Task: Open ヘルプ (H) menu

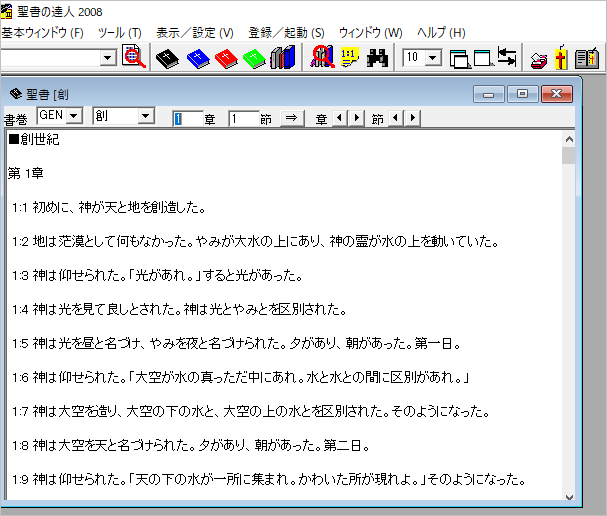Action: tap(441, 33)
